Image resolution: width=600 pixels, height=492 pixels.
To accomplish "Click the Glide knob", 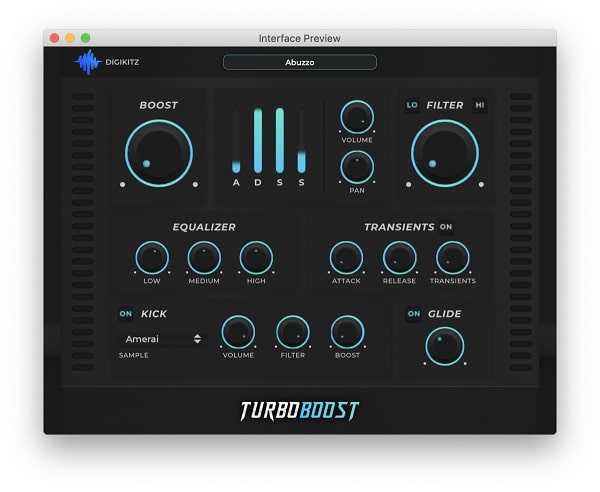I will (x=444, y=346).
